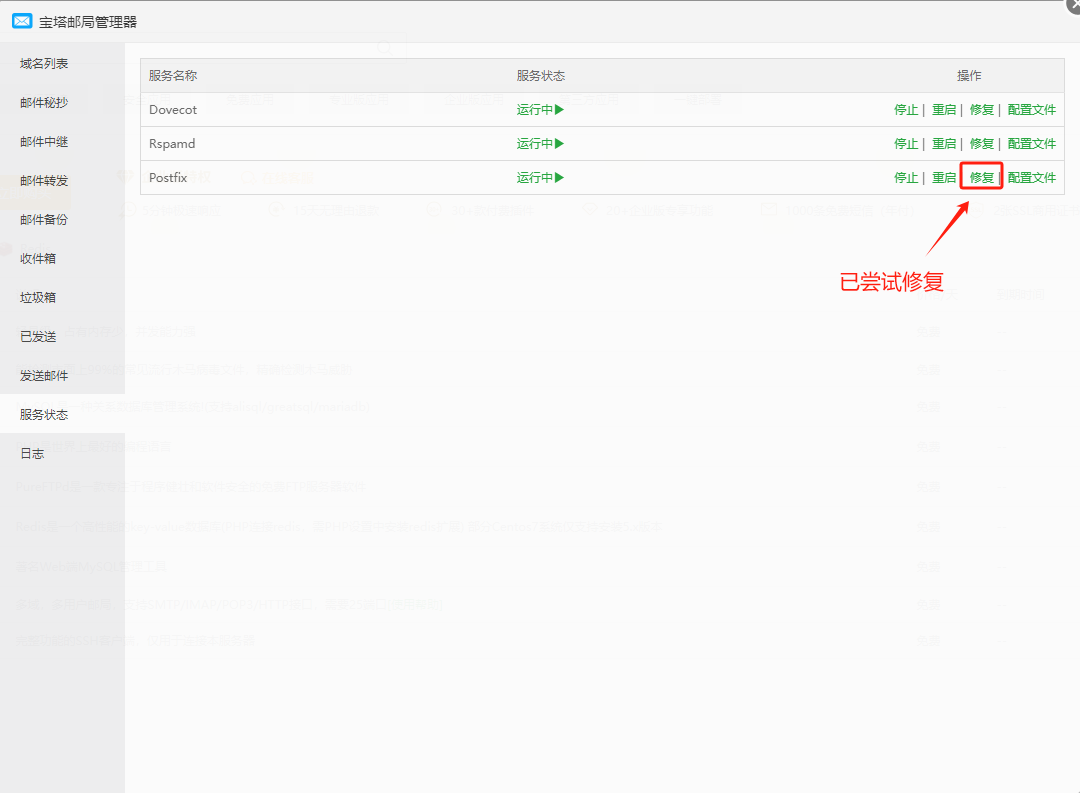
Task: Restart the Rspamd service
Action: (x=944, y=143)
